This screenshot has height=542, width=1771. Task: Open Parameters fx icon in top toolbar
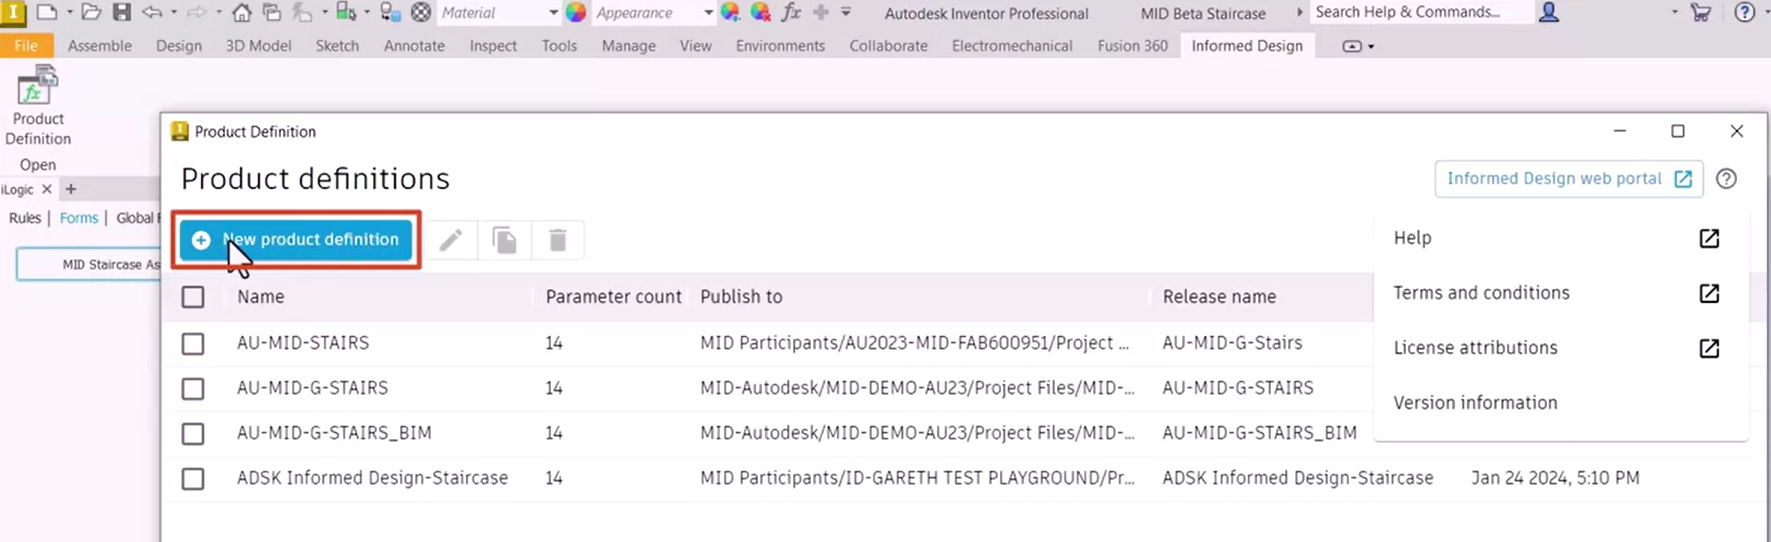coord(791,12)
